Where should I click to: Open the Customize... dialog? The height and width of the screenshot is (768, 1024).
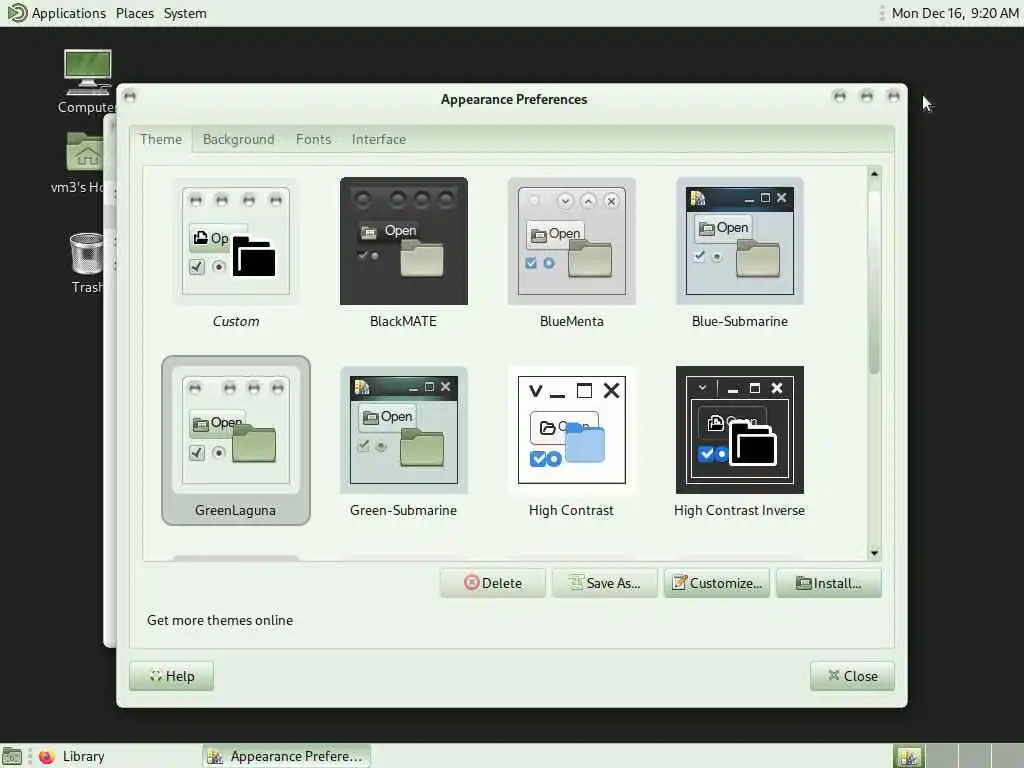[x=716, y=583]
